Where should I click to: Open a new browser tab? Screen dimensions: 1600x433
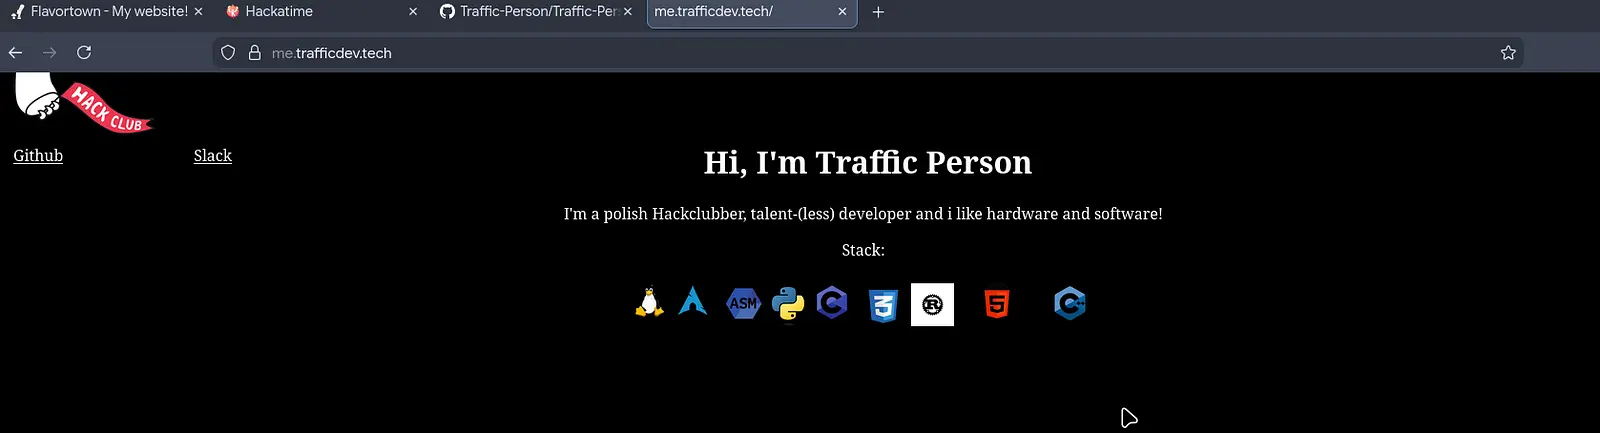(878, 12)
